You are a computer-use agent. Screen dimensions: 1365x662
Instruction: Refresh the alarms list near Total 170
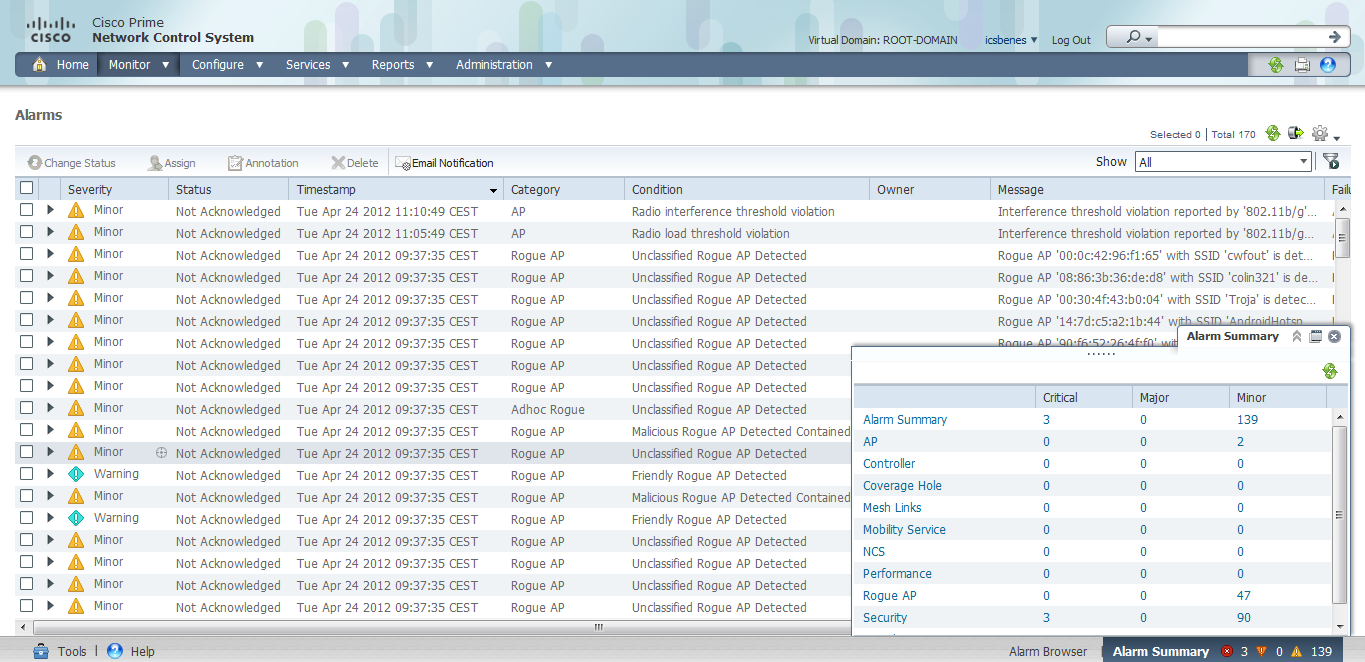1273,133
